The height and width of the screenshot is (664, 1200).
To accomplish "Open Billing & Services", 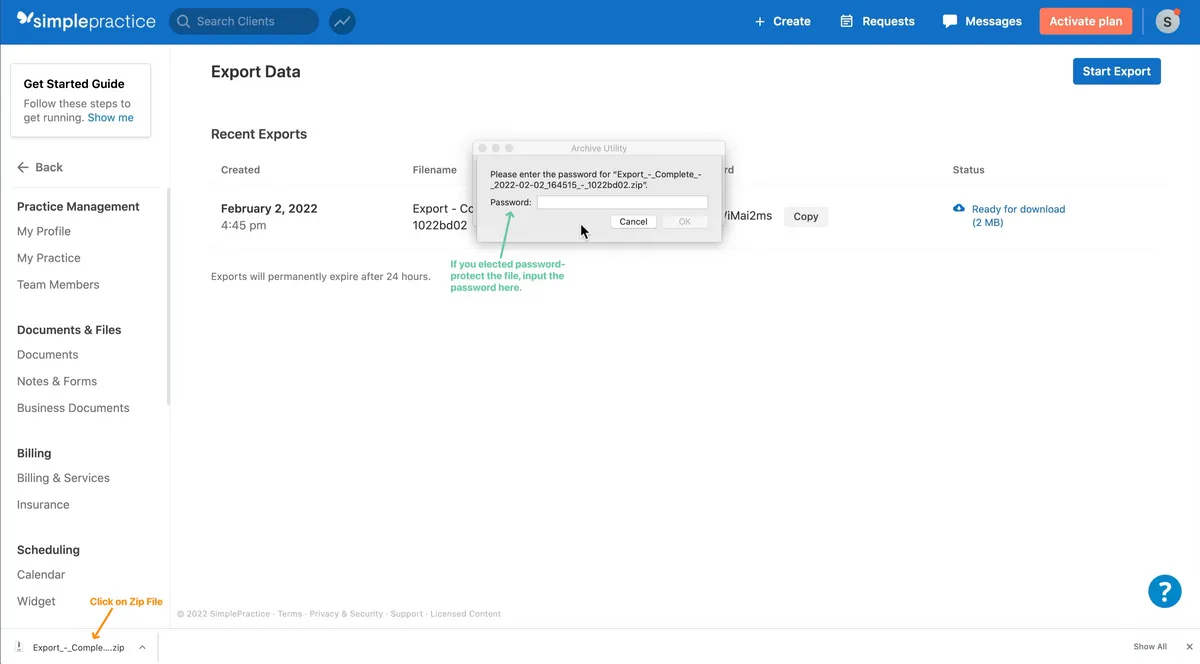I will (x=63, y=478).
